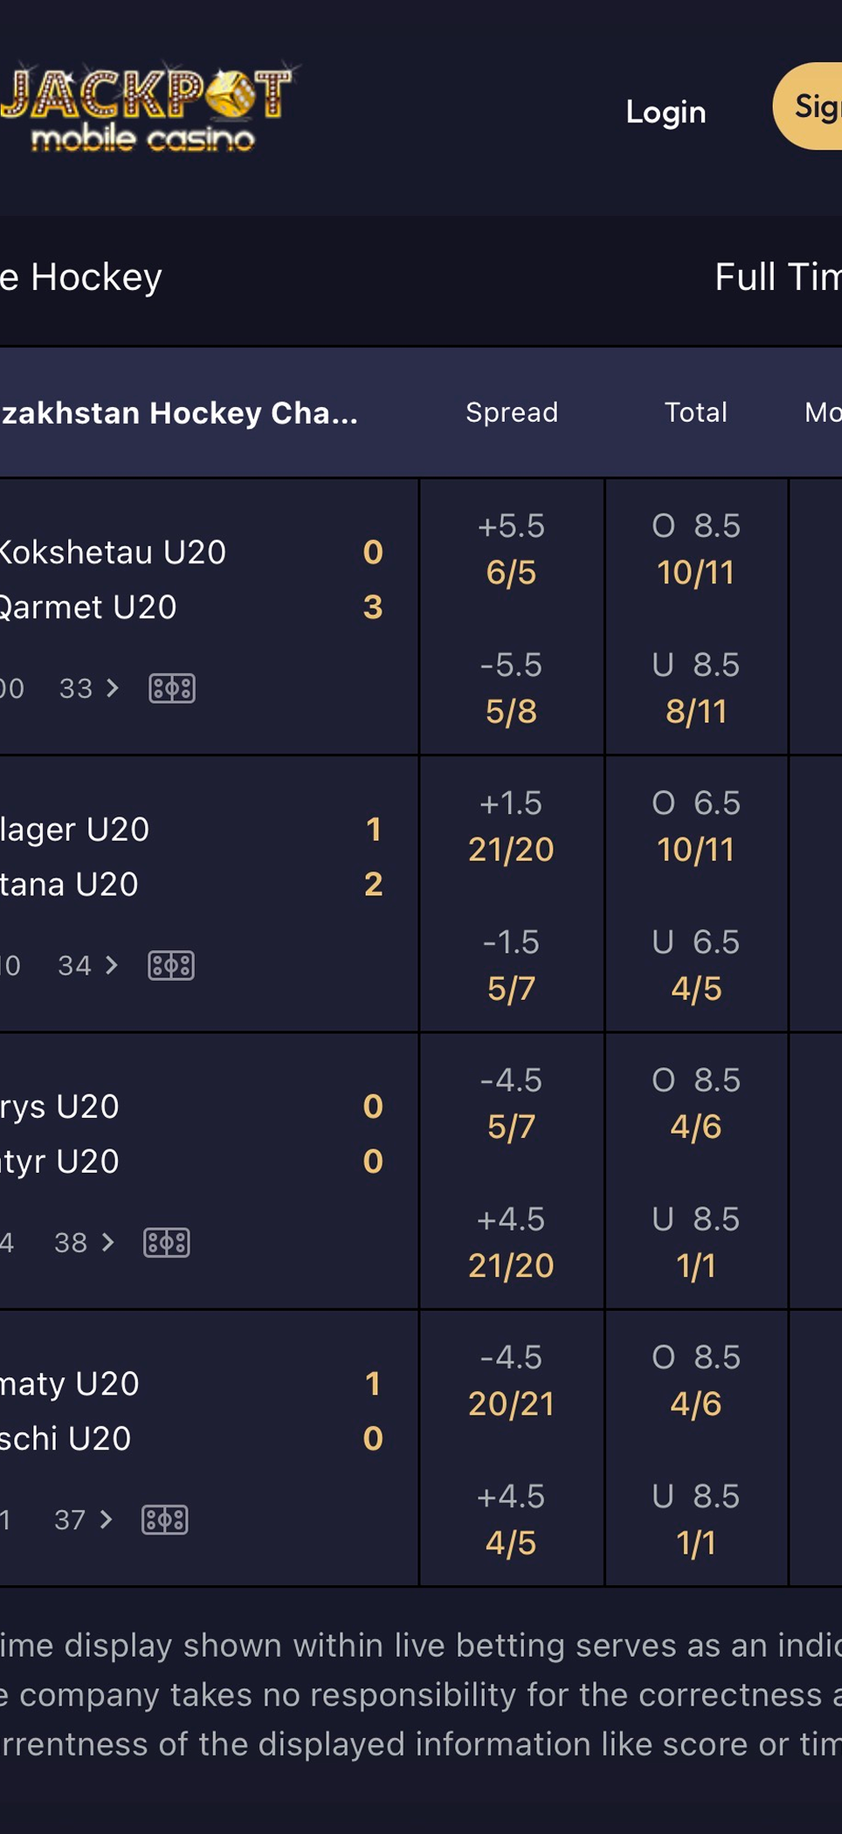Choose Under 6.5 total at 4/5
Viewport: 842px width, 1834px height.
click(x=696, y=965)
